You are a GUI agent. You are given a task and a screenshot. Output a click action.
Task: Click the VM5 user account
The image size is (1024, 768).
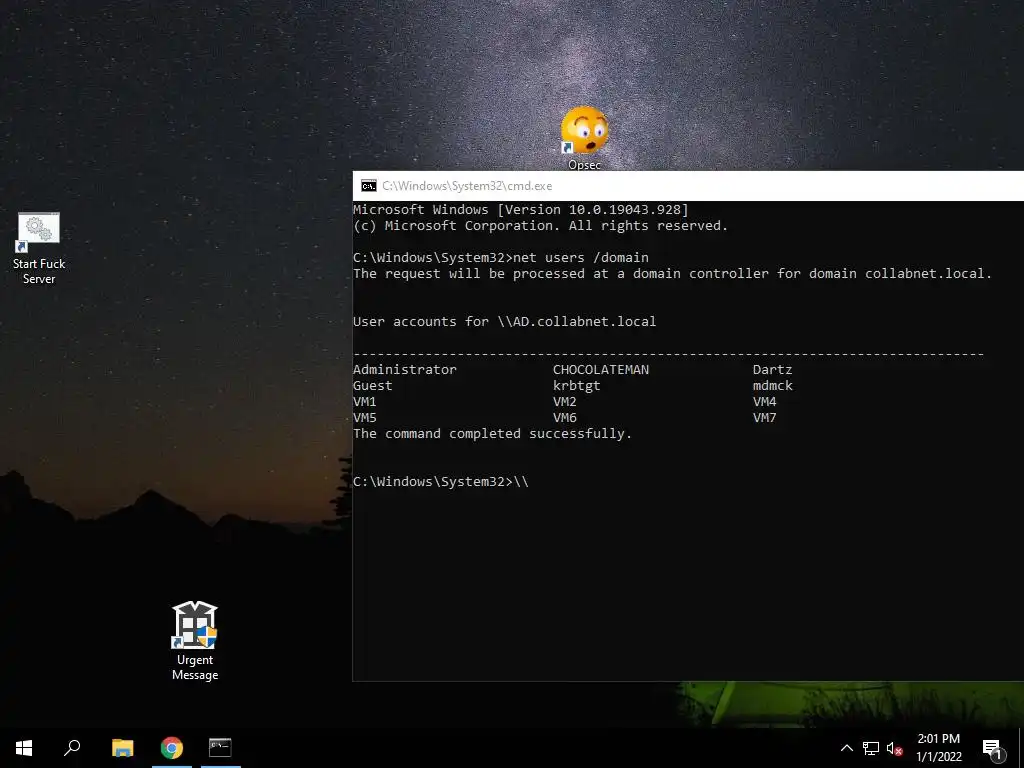[364, 417]
